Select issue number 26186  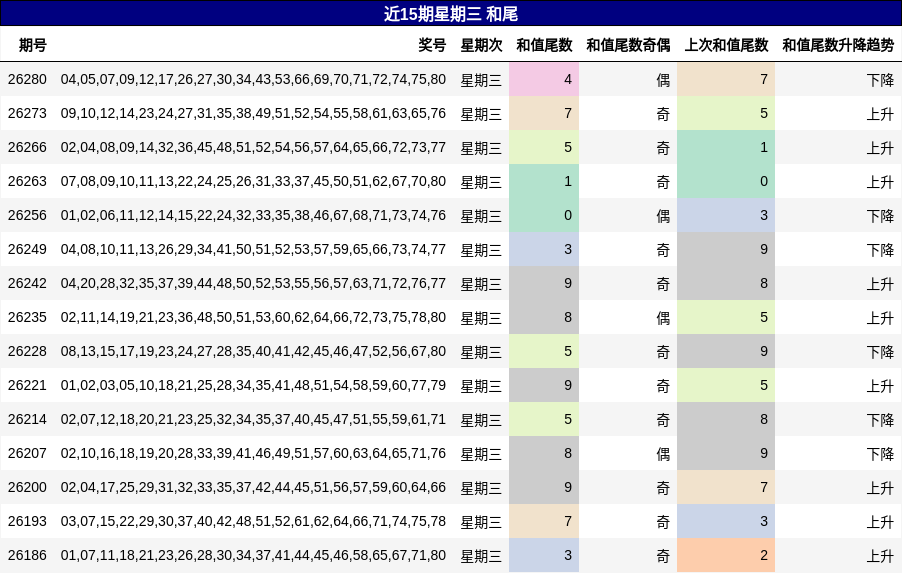27,555
